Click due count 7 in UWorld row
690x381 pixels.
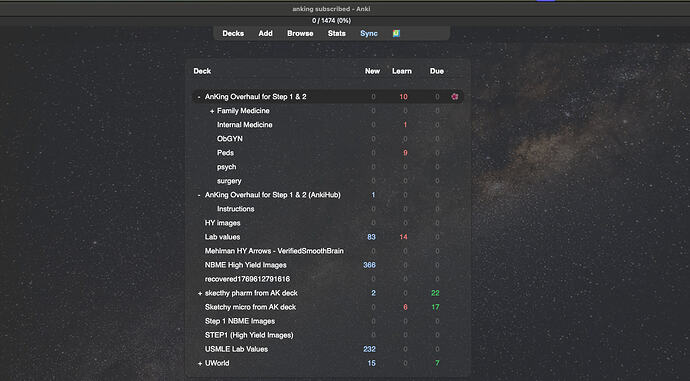pos(437,363)
